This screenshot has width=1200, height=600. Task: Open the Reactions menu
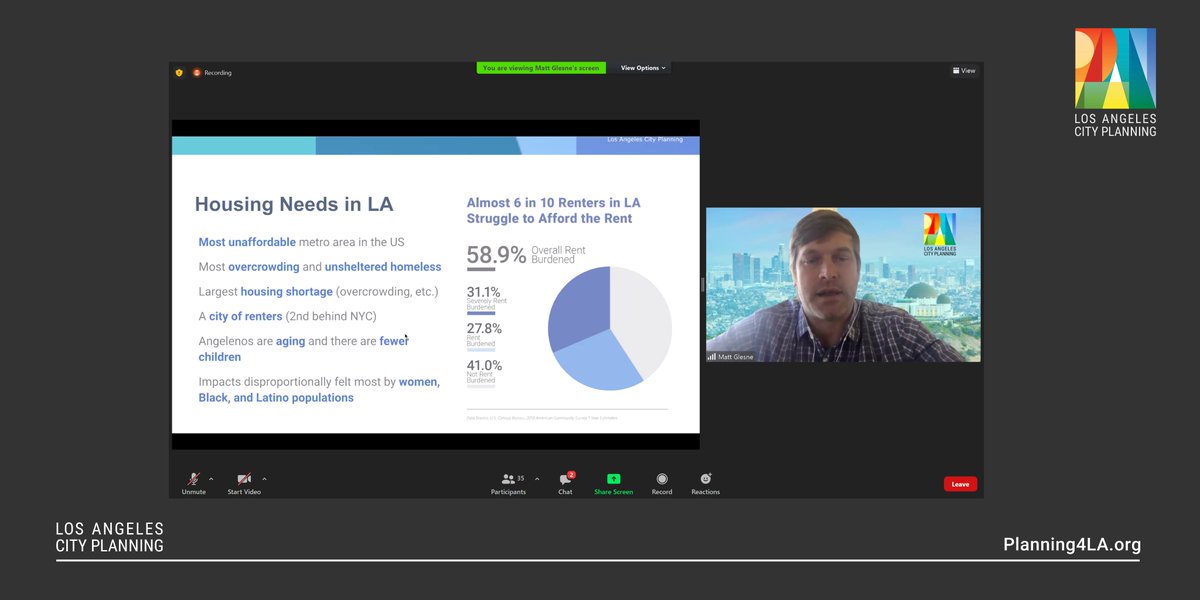(x=705, y=483)
